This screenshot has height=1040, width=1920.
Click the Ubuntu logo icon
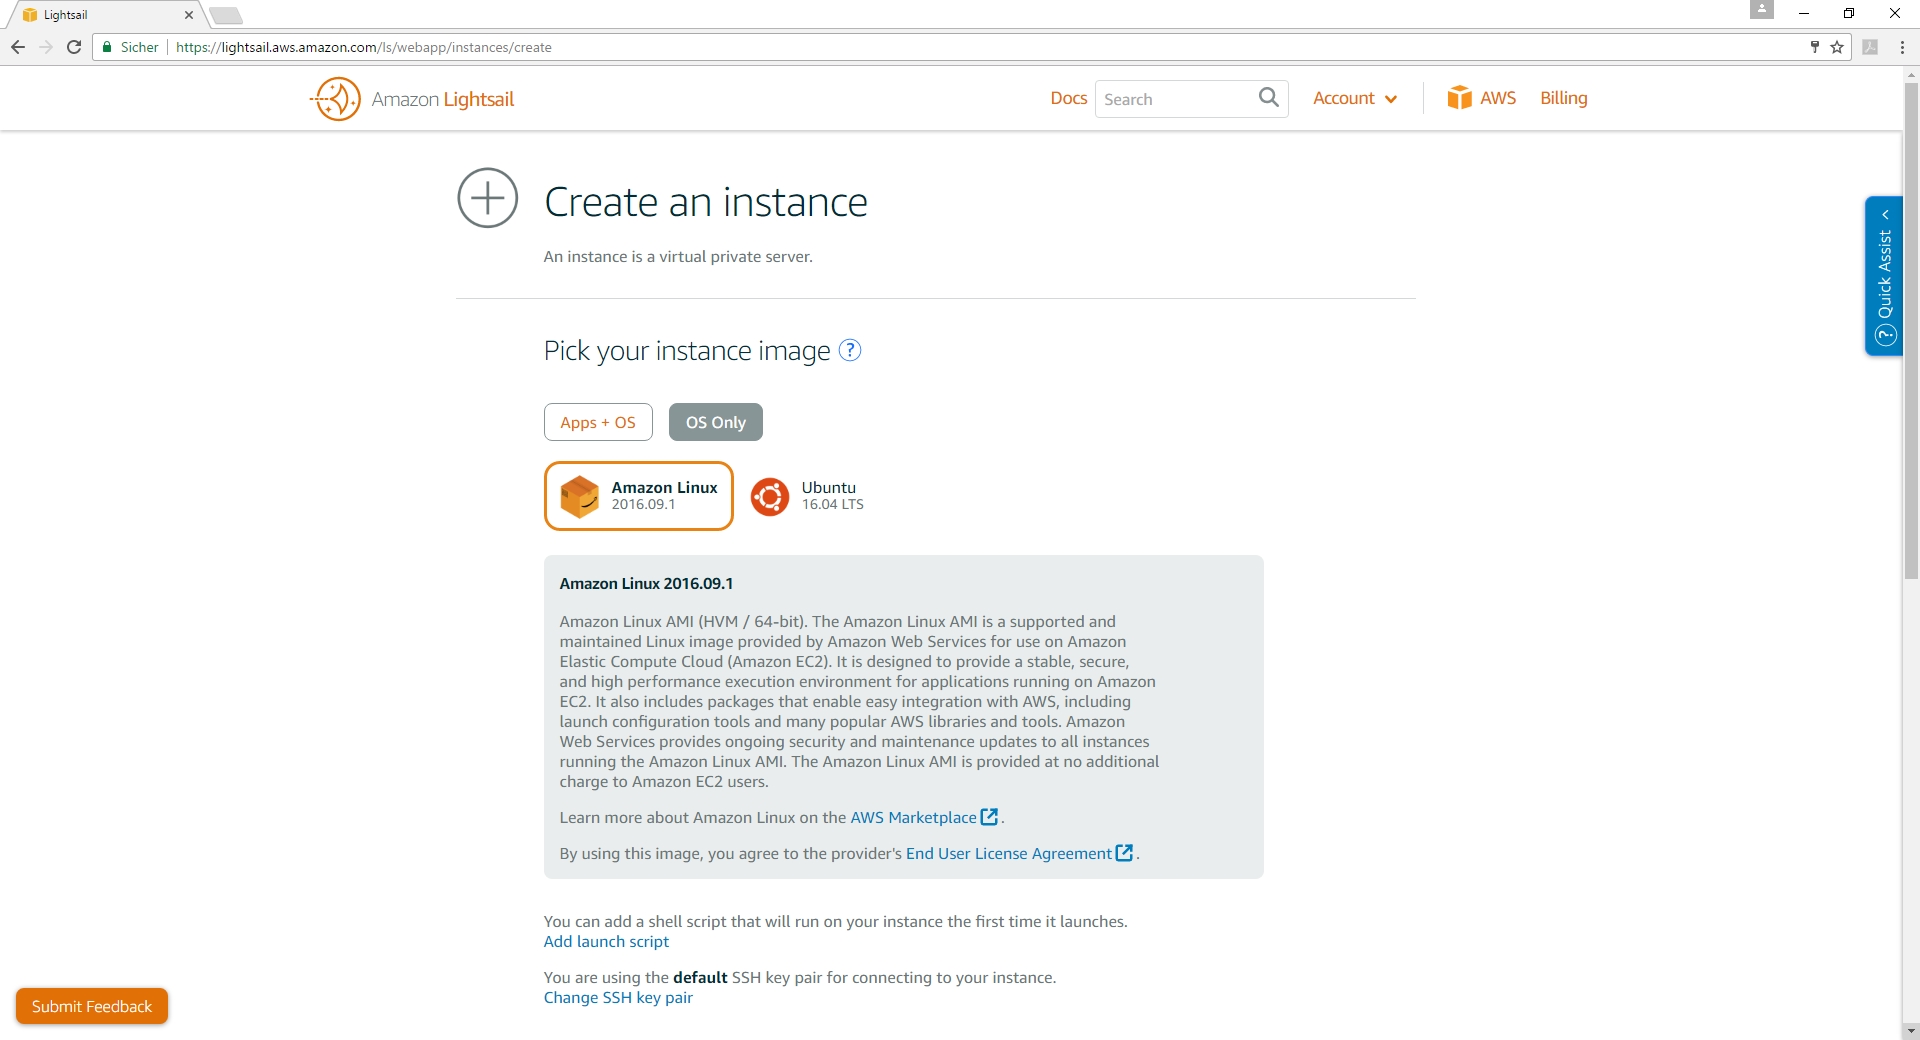coord(770,496)
